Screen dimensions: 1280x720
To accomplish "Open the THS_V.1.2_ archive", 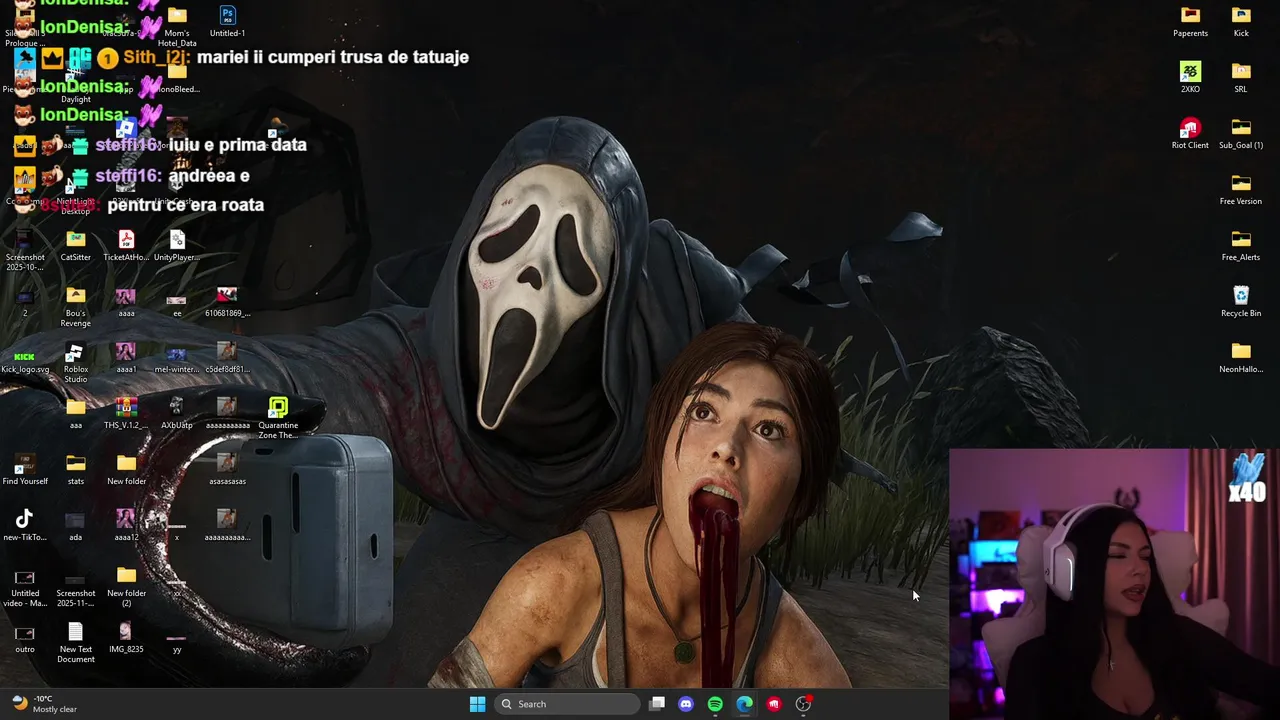I will pyautogui.click(x=126, y=407).
